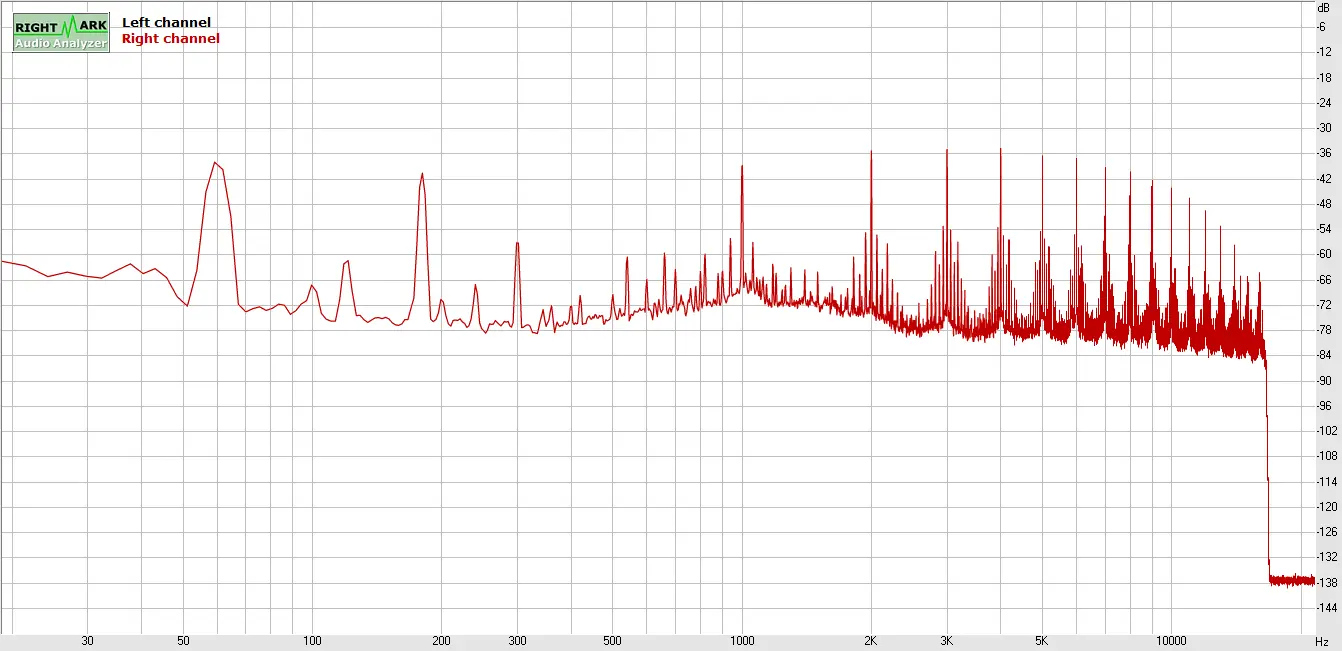Click the spectrum peak near 180 Hz
Image resolution: width=1342 pixels, height=651 pixels.
(422, 174)
